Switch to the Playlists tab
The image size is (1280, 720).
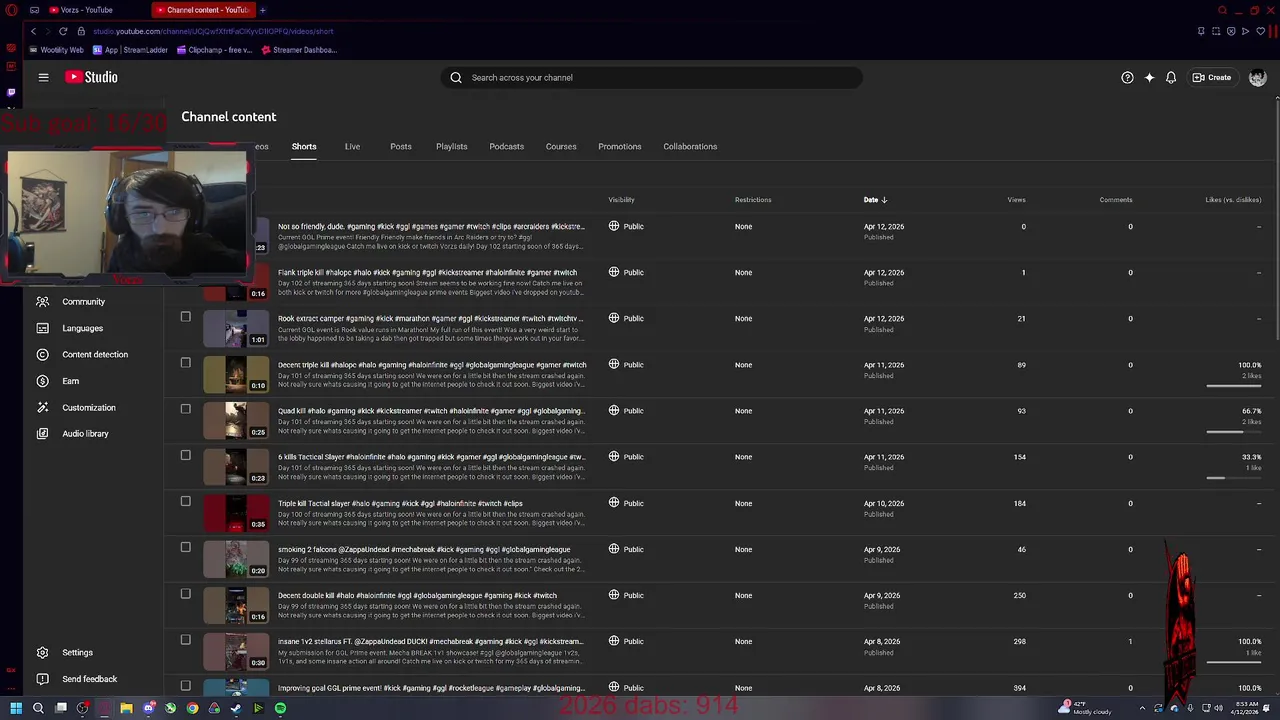point(452,146)
